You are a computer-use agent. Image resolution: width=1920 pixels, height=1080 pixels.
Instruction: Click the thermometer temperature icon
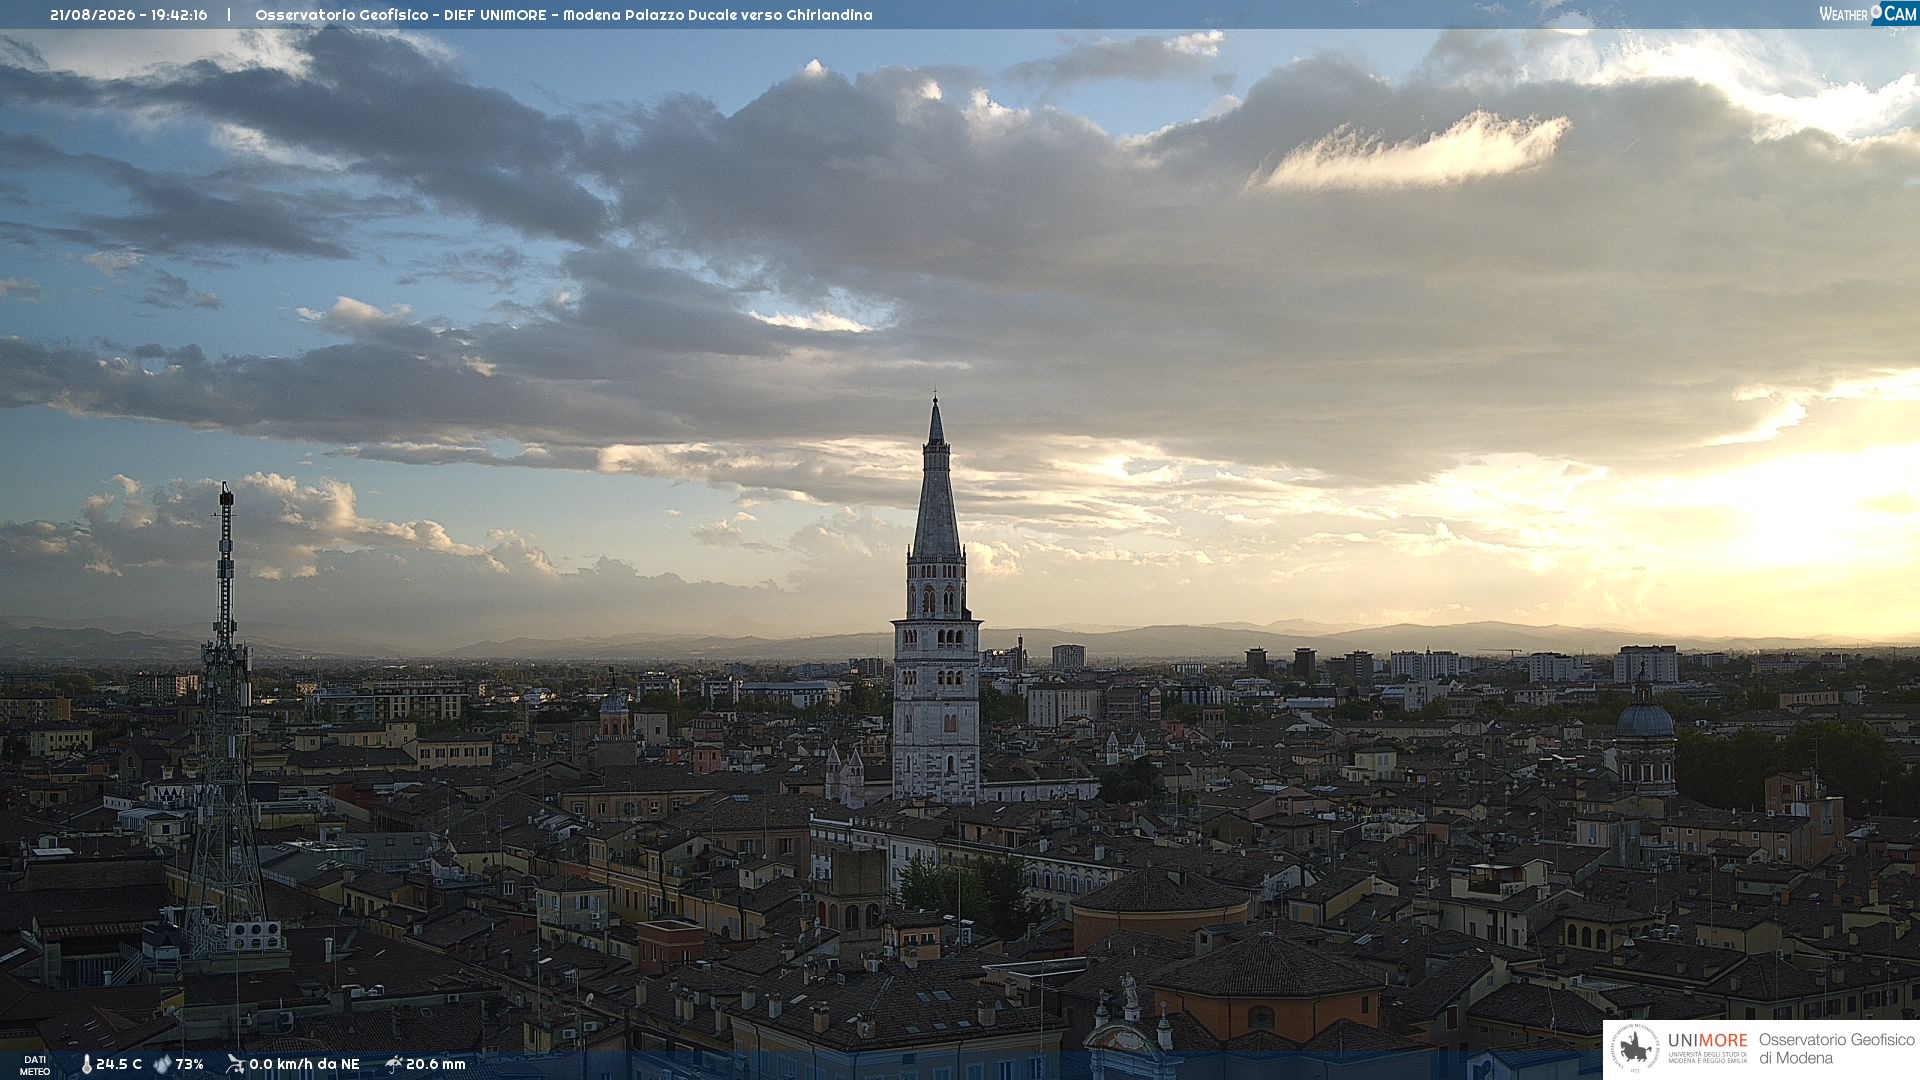pos(86,1065)
